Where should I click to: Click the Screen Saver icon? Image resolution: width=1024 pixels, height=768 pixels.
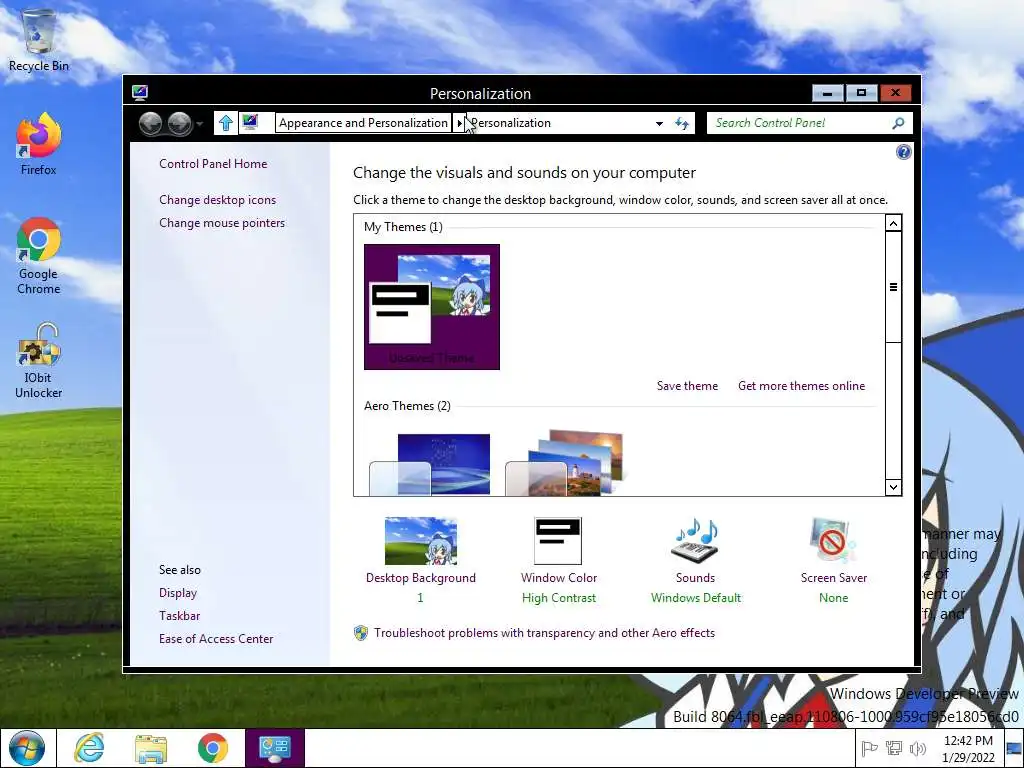pos(833,541)
